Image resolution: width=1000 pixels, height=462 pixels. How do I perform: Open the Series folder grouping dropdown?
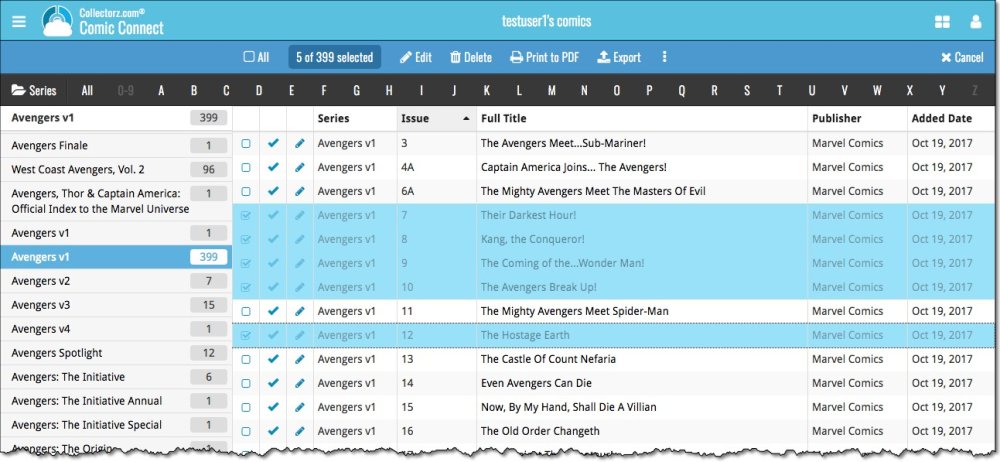34,91
